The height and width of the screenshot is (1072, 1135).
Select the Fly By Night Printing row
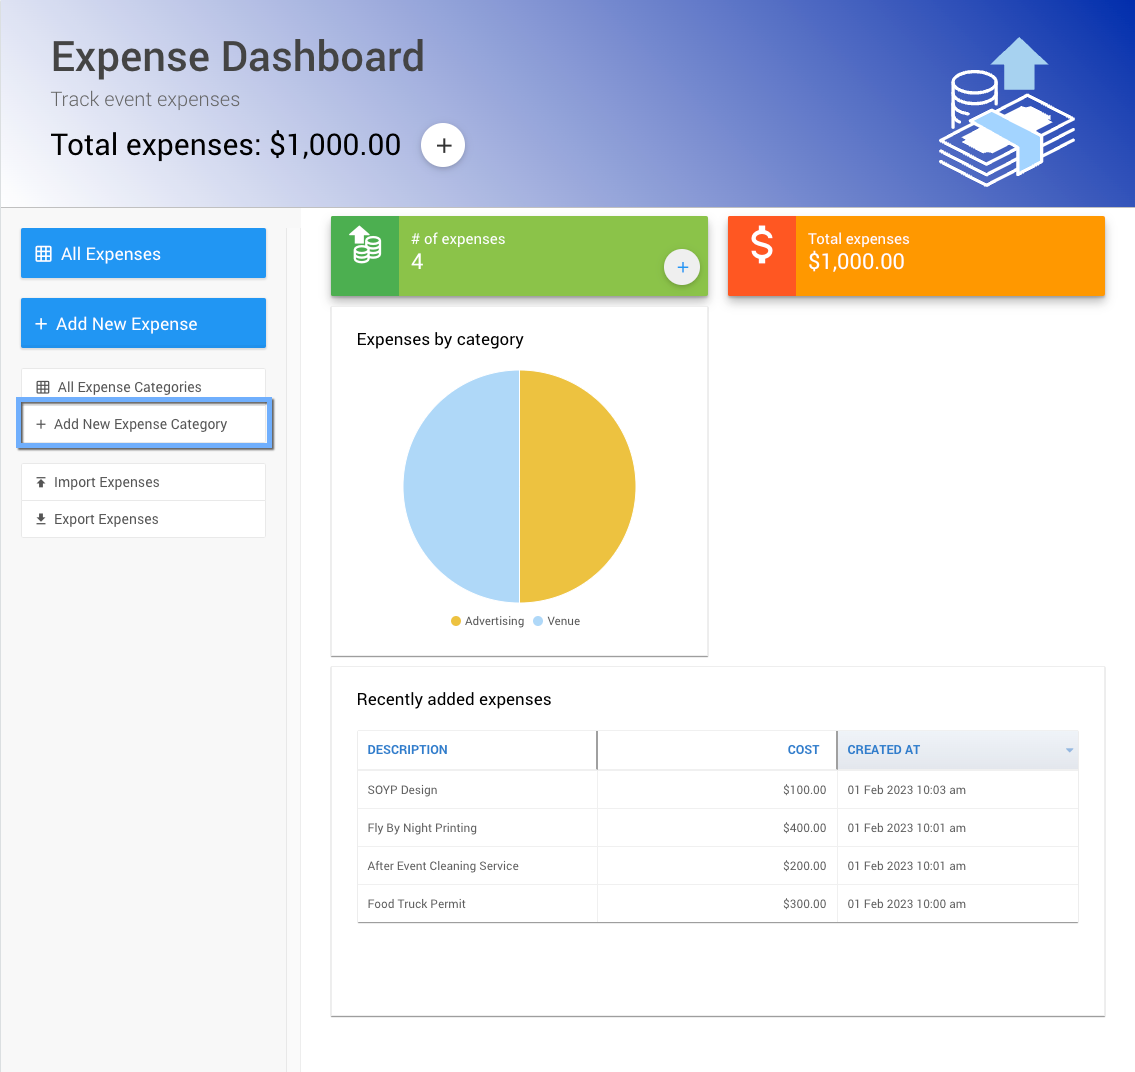(422, 828)
